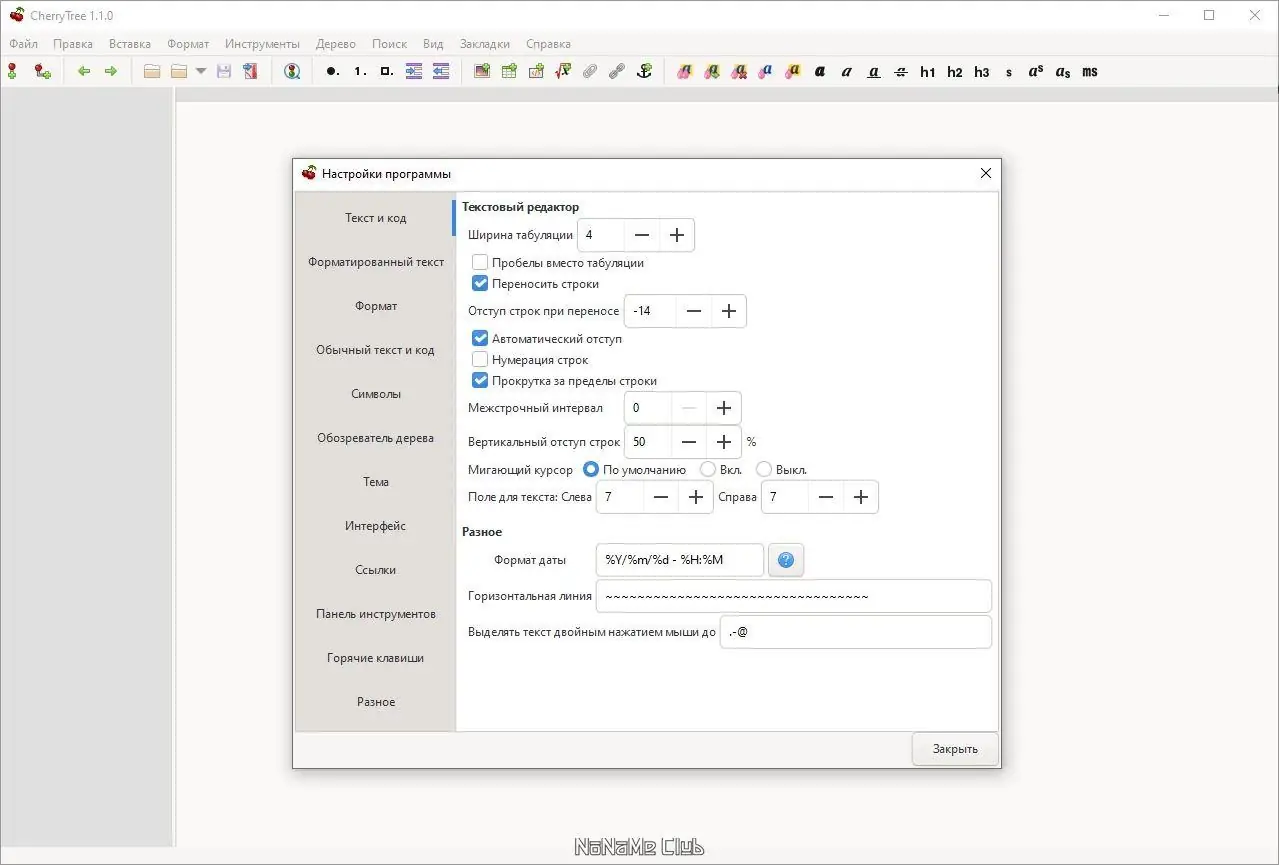Open 'Панель инструментов' settings tab

[376, 614]
